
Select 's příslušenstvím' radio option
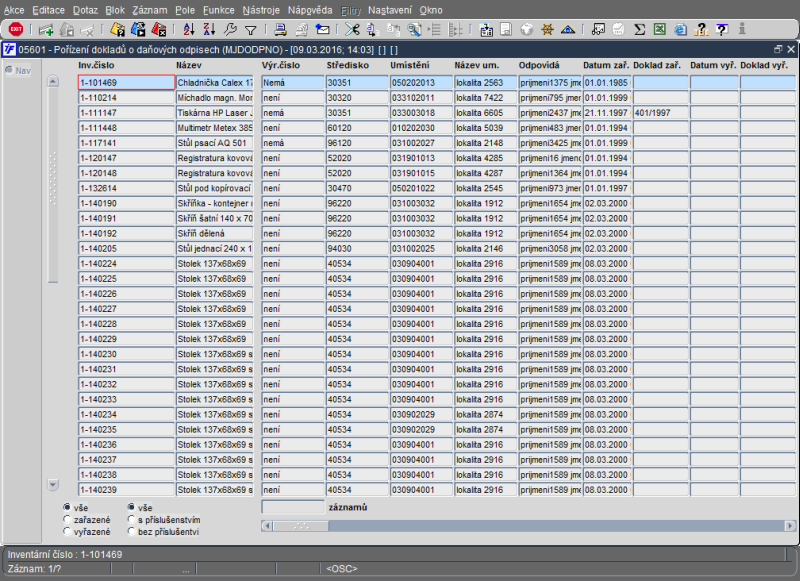click(132, 520)
